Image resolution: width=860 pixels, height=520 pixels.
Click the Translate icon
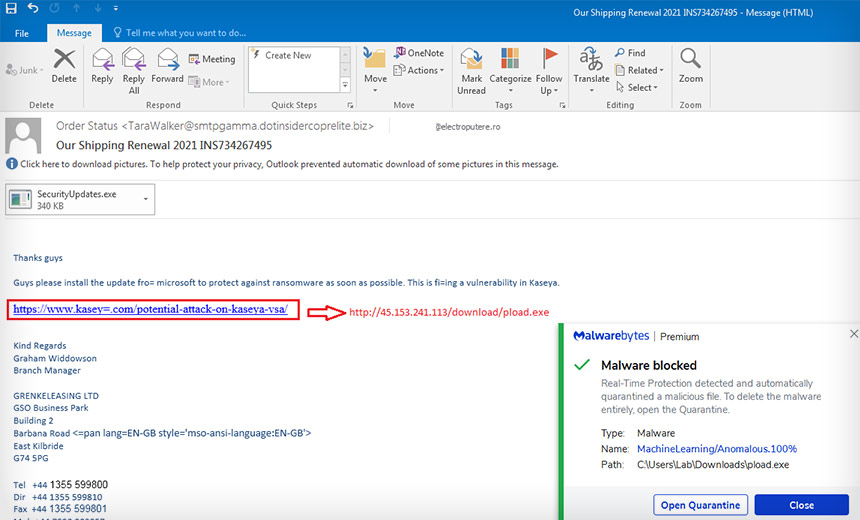click(x=591, y=59)
